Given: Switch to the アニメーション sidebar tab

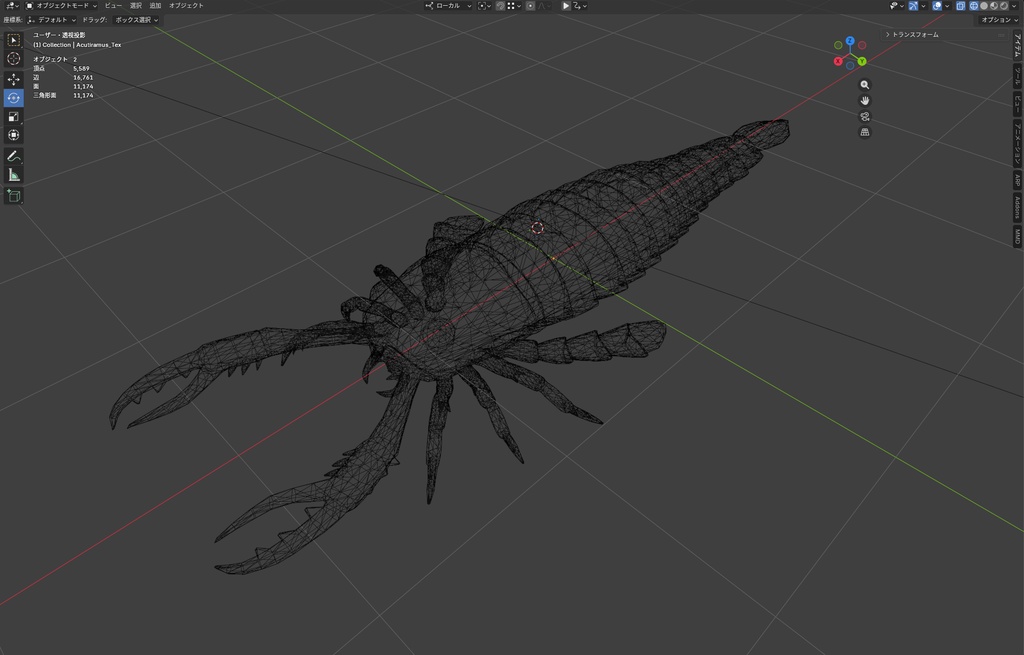Looking at the screenshot, I should click(1017, 143).
